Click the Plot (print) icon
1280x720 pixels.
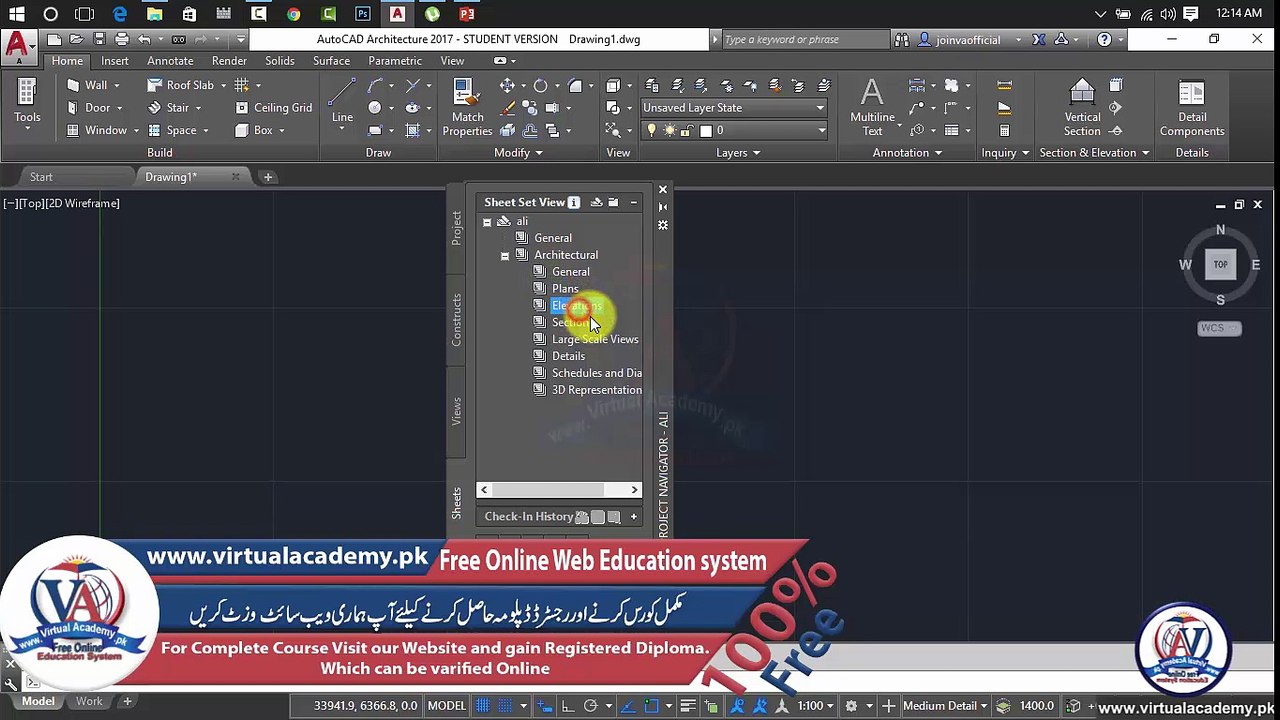(x=121, y=40)
